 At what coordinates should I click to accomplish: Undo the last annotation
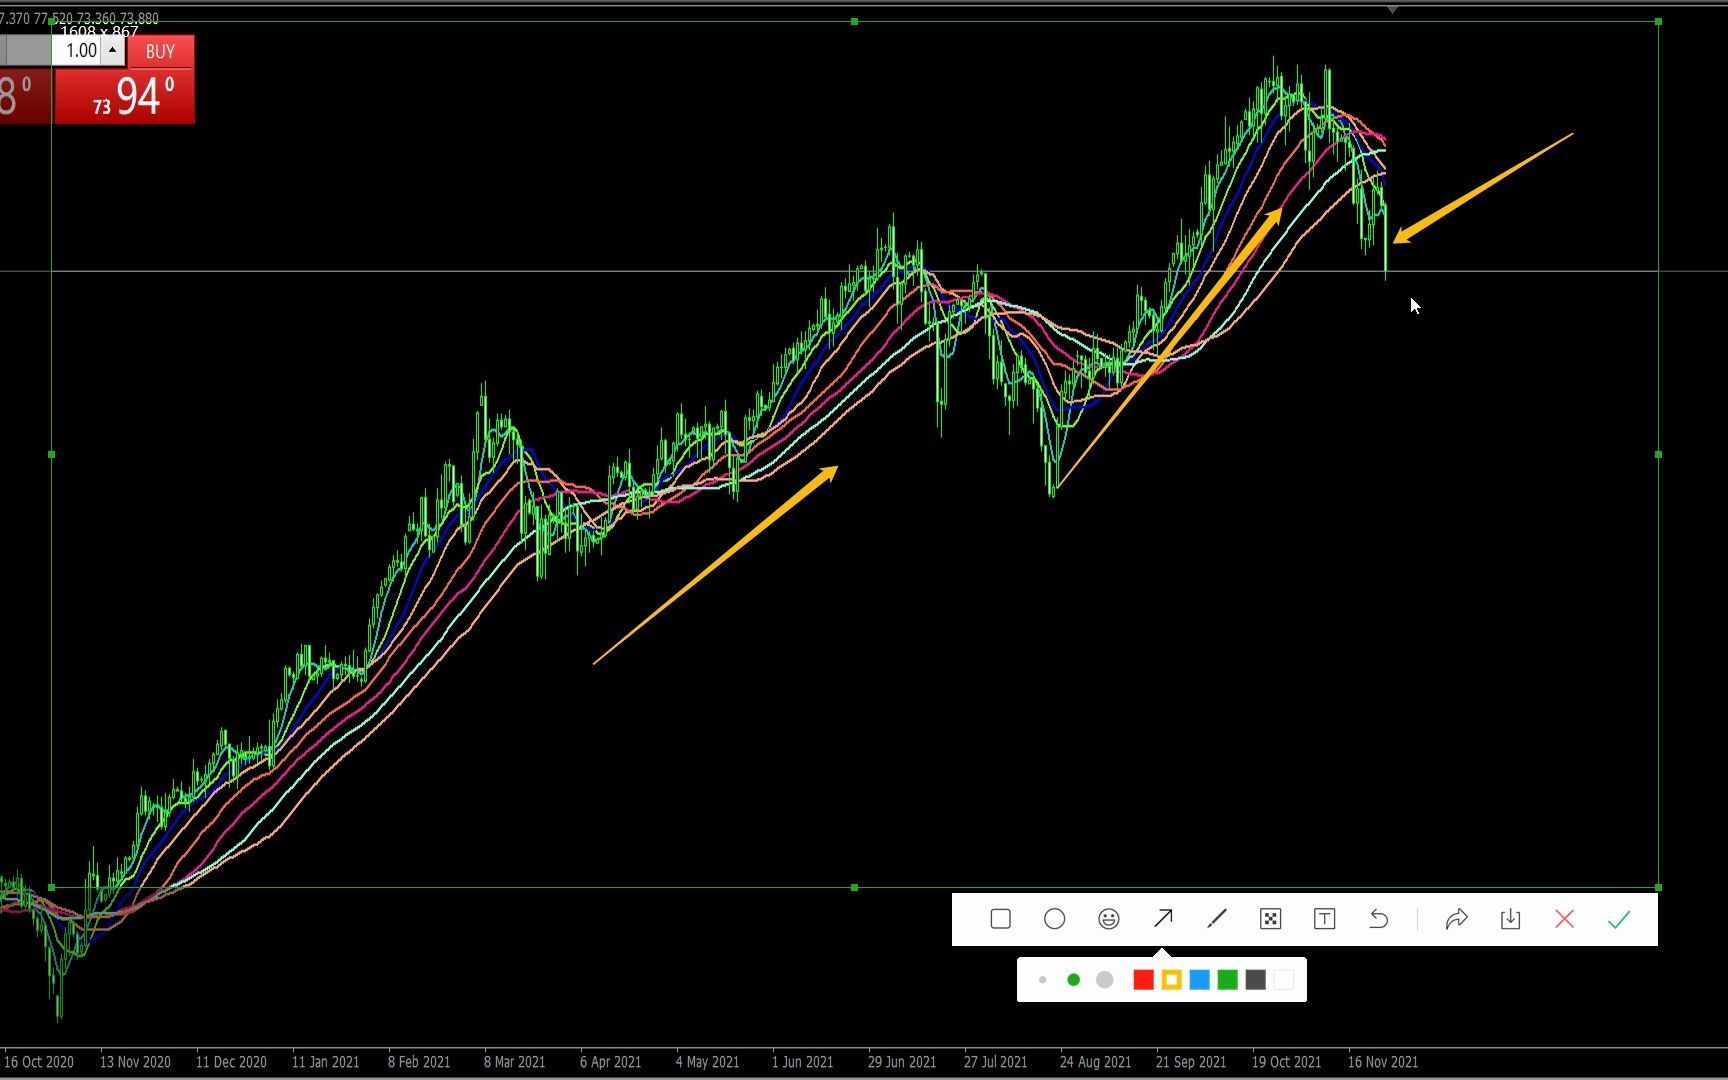(1378, 919)
